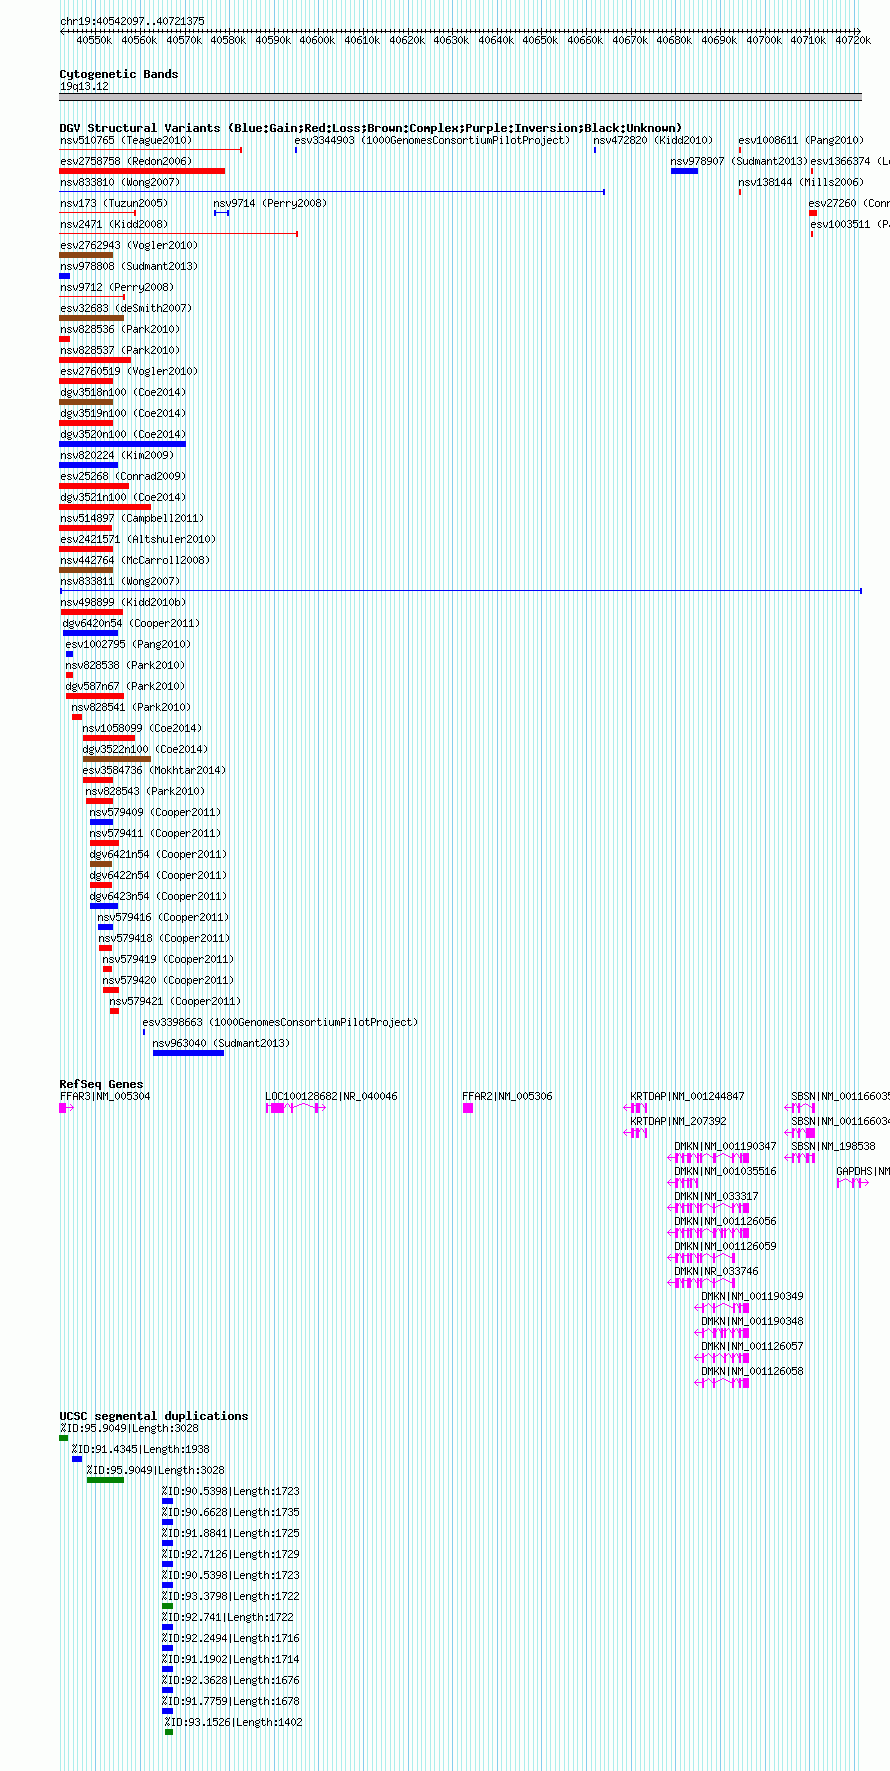Select the %ID:92.741|Length:1722 duplication label
This screenshot has width=890, height=1771.
tap(228, 1617)
